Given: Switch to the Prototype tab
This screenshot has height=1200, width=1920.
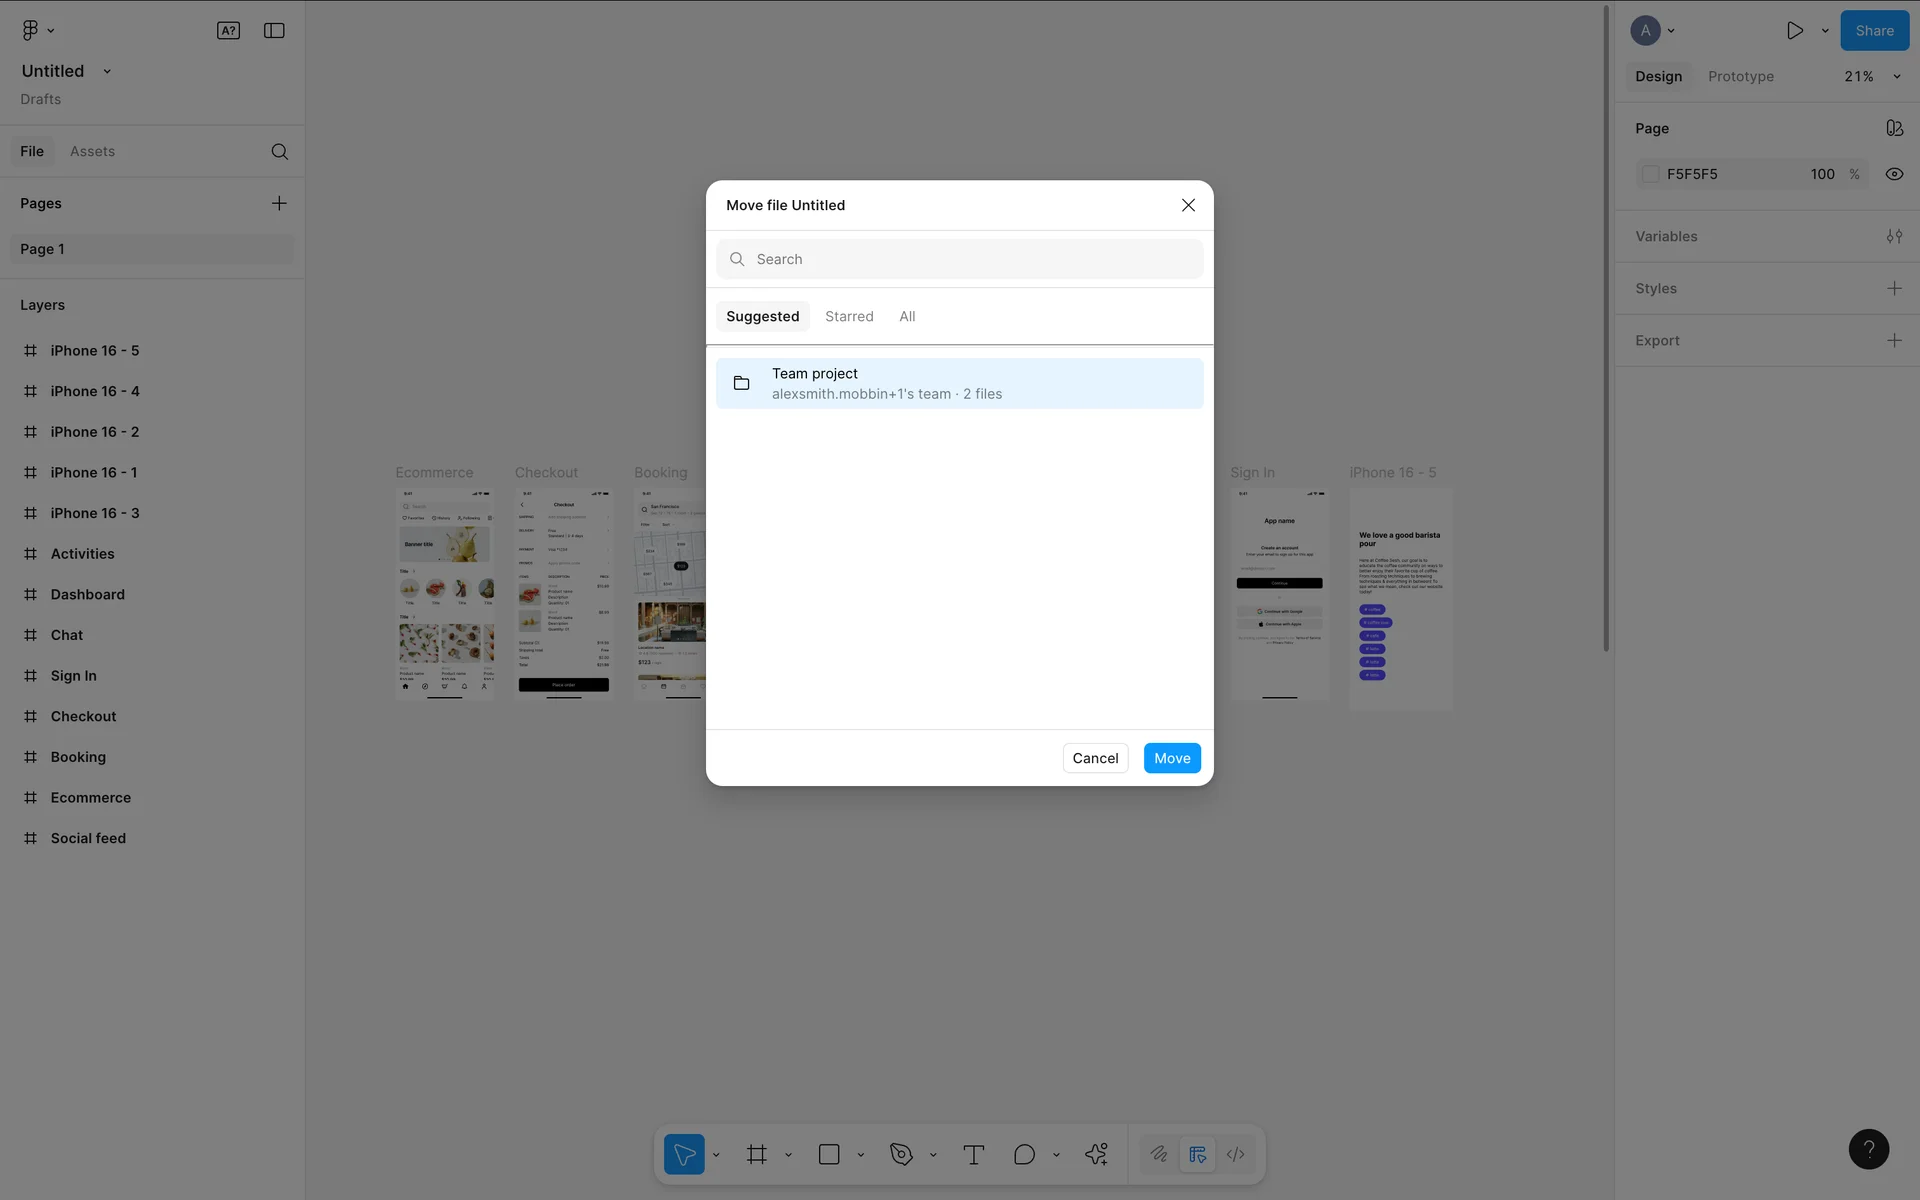Looking at the screenshot, I should tap(1740, 76).
